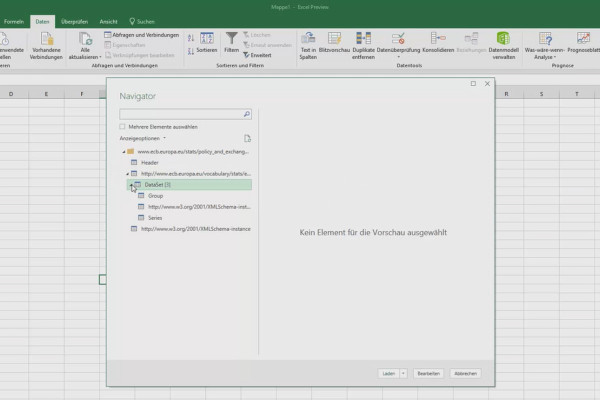
Task: Open the Was-wäre-wenn-Analyse menu
Action: [x=545, y=46]
